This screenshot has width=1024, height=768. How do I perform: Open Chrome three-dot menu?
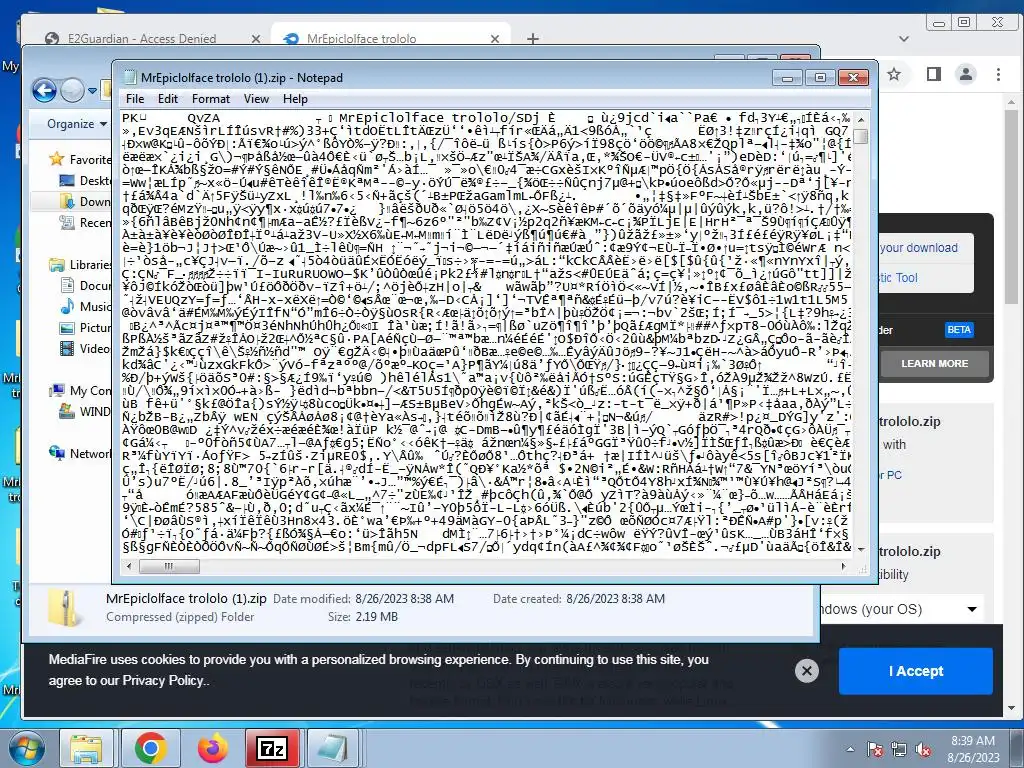[x=998, y=74]
